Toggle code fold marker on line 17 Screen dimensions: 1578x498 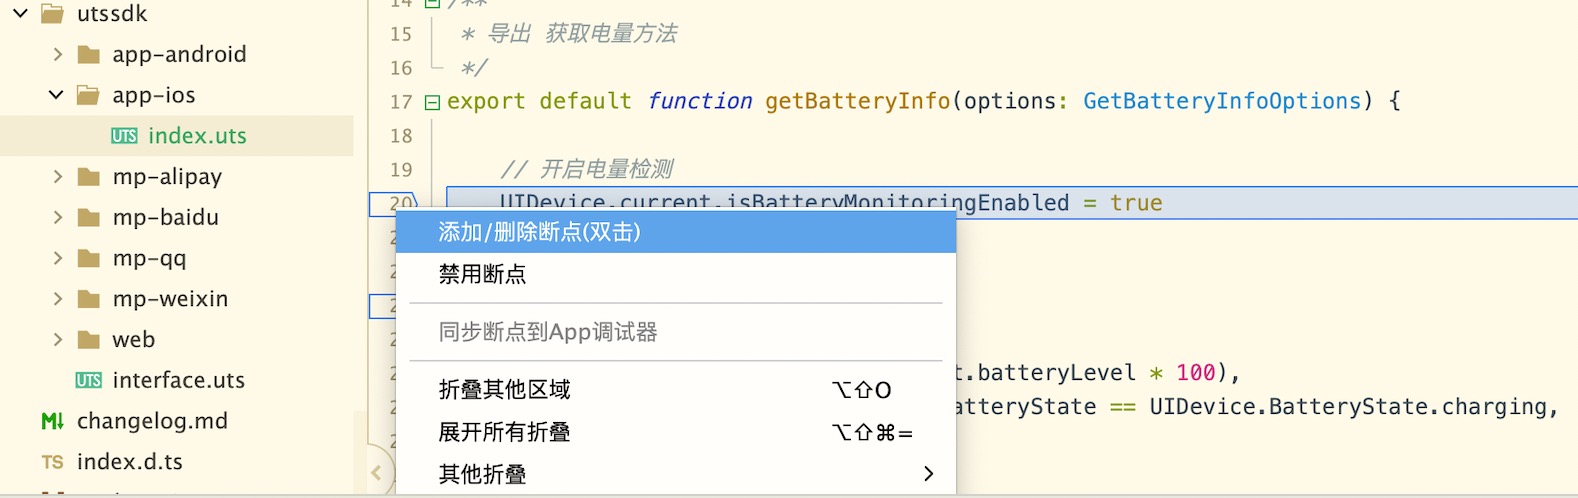(x=432, y=102)
